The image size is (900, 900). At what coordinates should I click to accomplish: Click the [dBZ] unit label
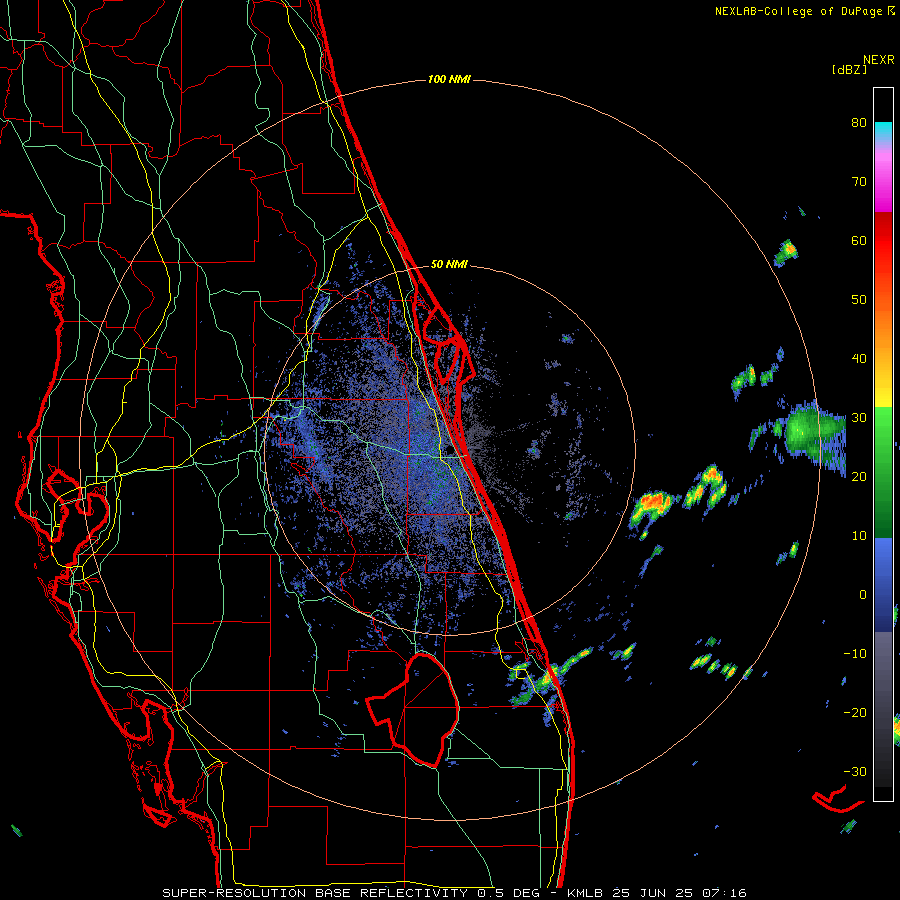pyautogui.click(x=849, y=70)
